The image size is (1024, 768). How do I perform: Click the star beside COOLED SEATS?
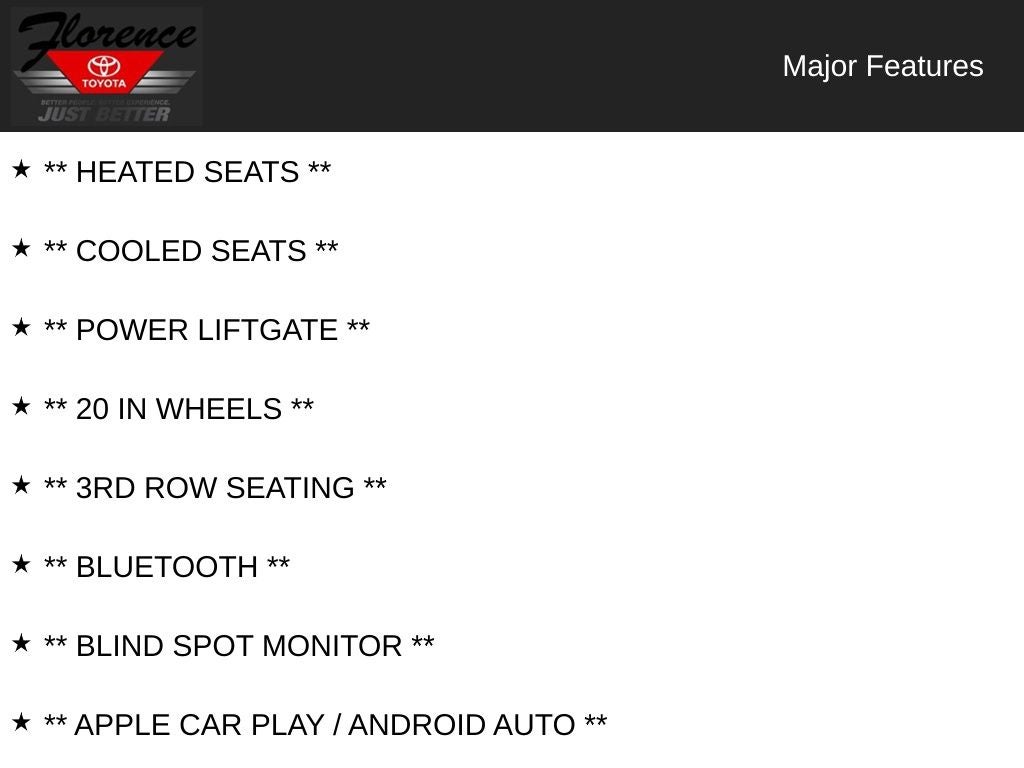(x=21, y=248)
